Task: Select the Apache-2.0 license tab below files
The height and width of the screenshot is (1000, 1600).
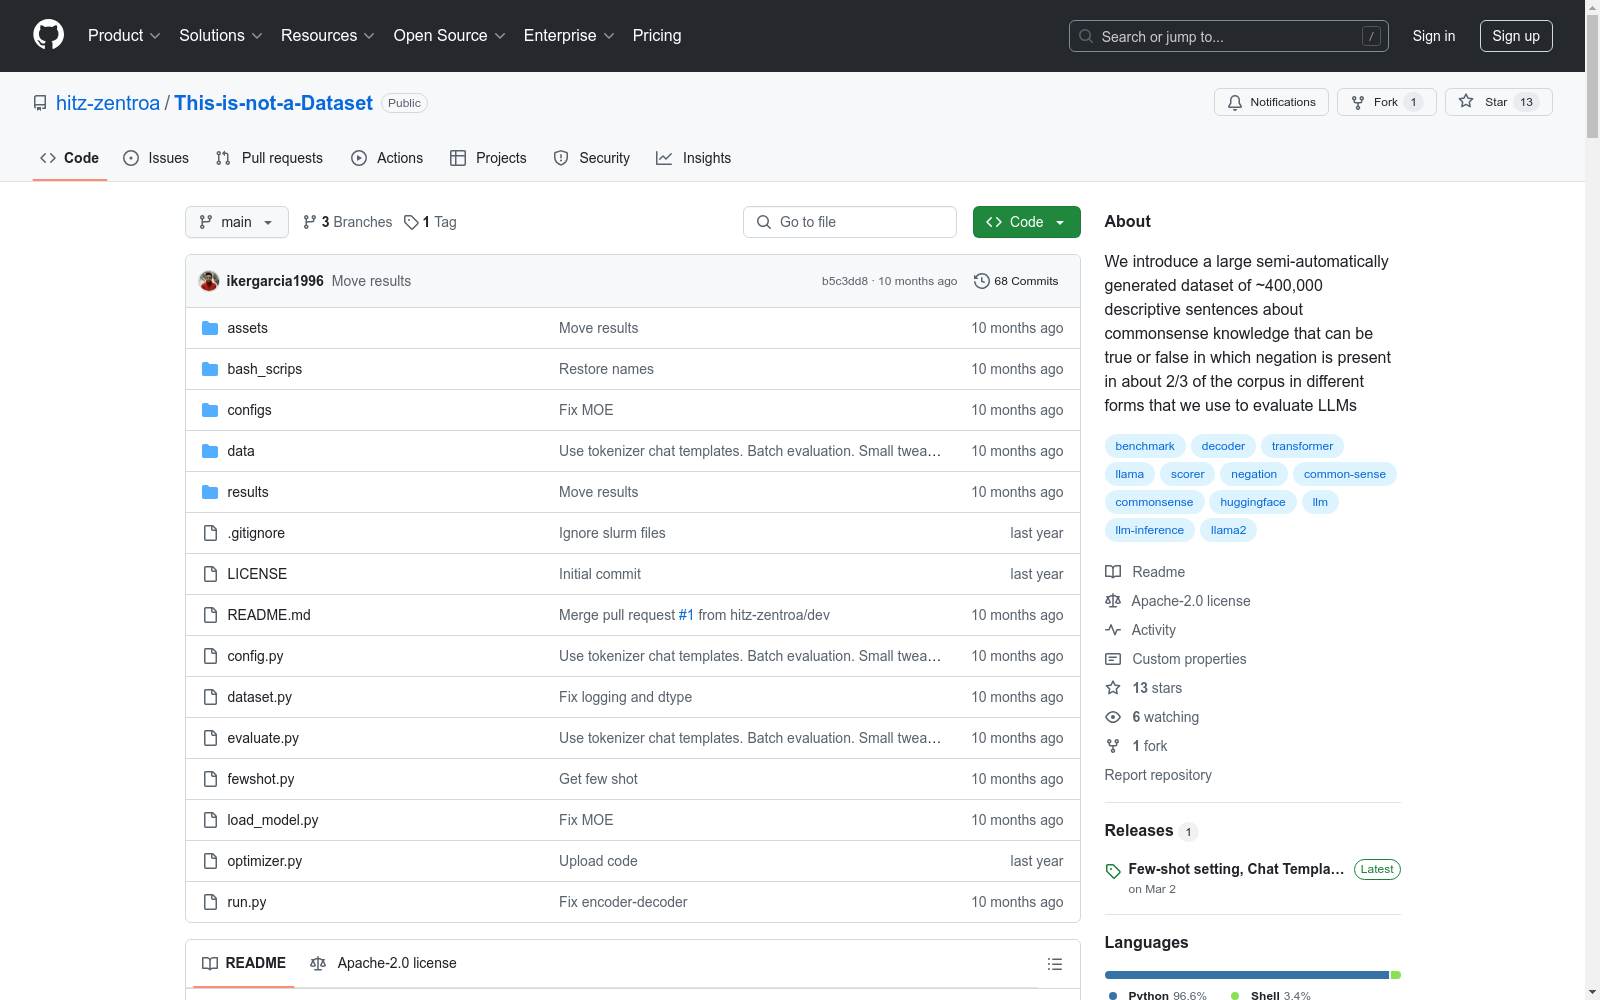Action: click(x=384, y=963)
